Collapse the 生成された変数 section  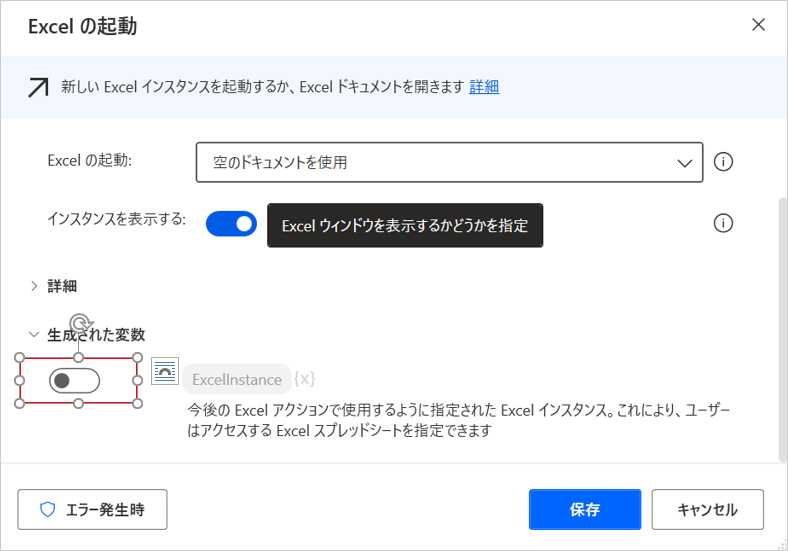(x=34, y=335)
